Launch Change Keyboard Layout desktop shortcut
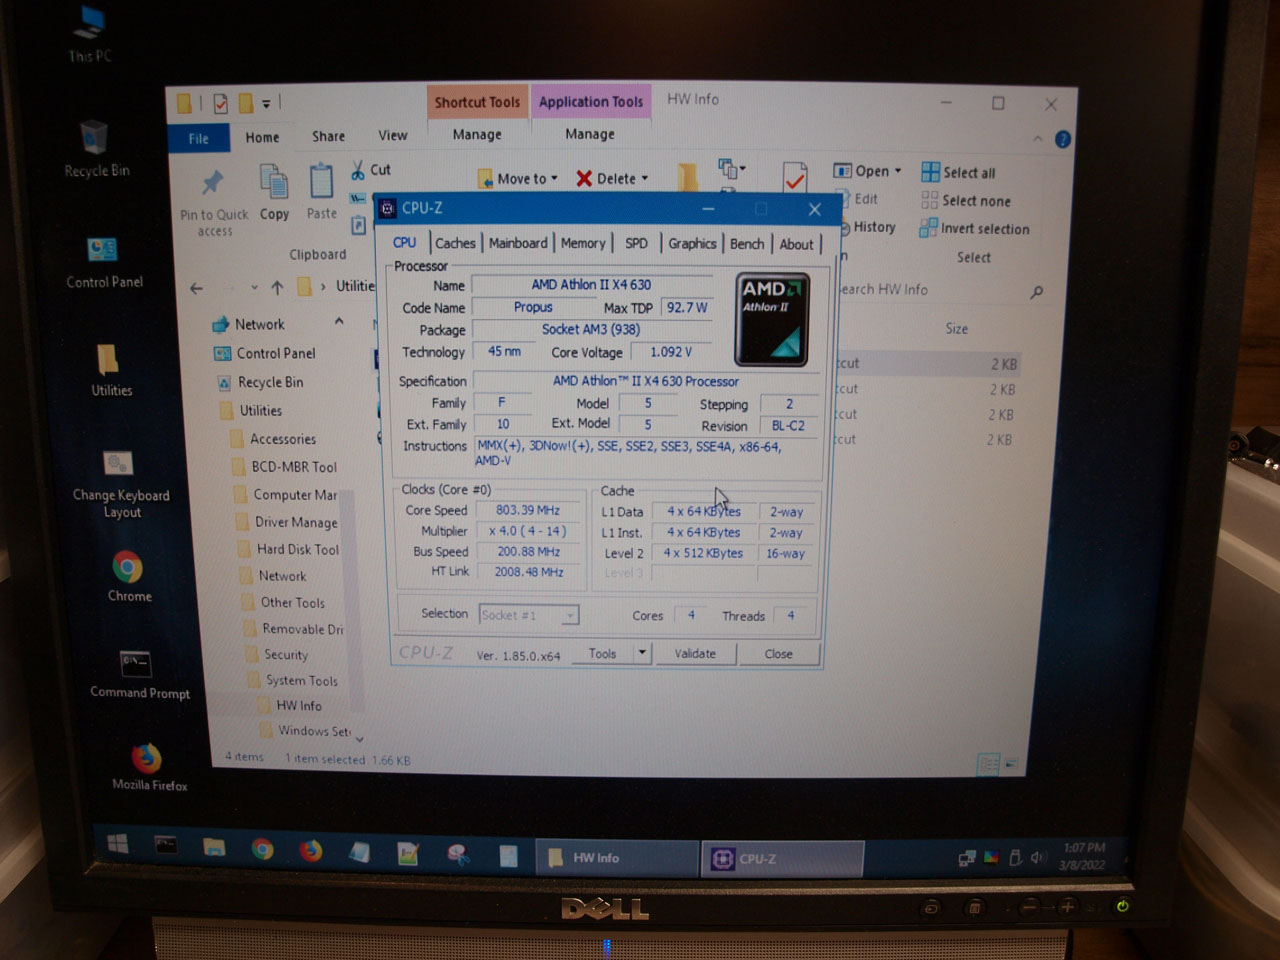This screenshot has height=960, width=1280. click(x=121, y=485)
